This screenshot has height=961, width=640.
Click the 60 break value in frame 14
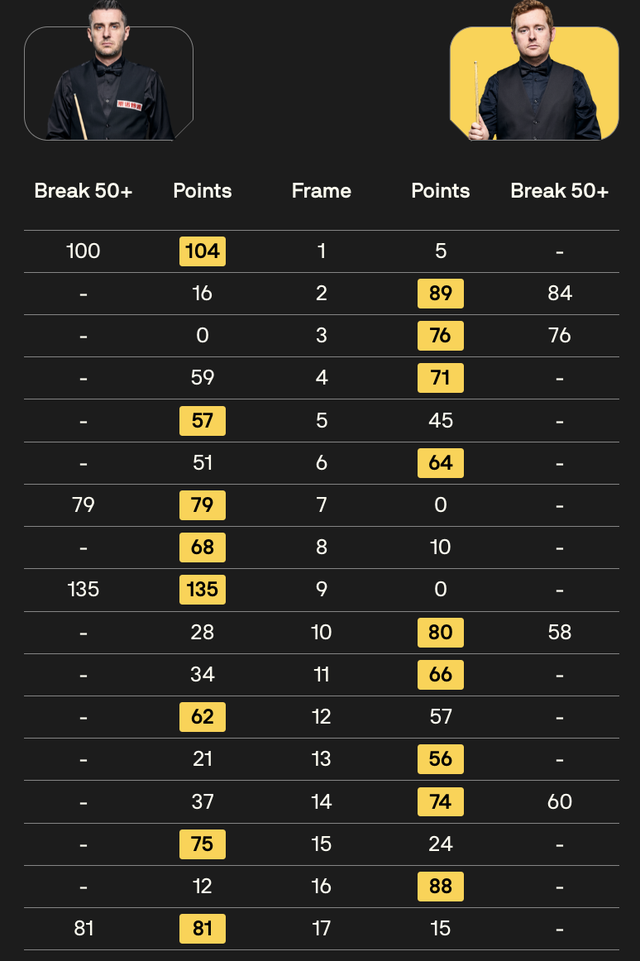tap(559, 802)
